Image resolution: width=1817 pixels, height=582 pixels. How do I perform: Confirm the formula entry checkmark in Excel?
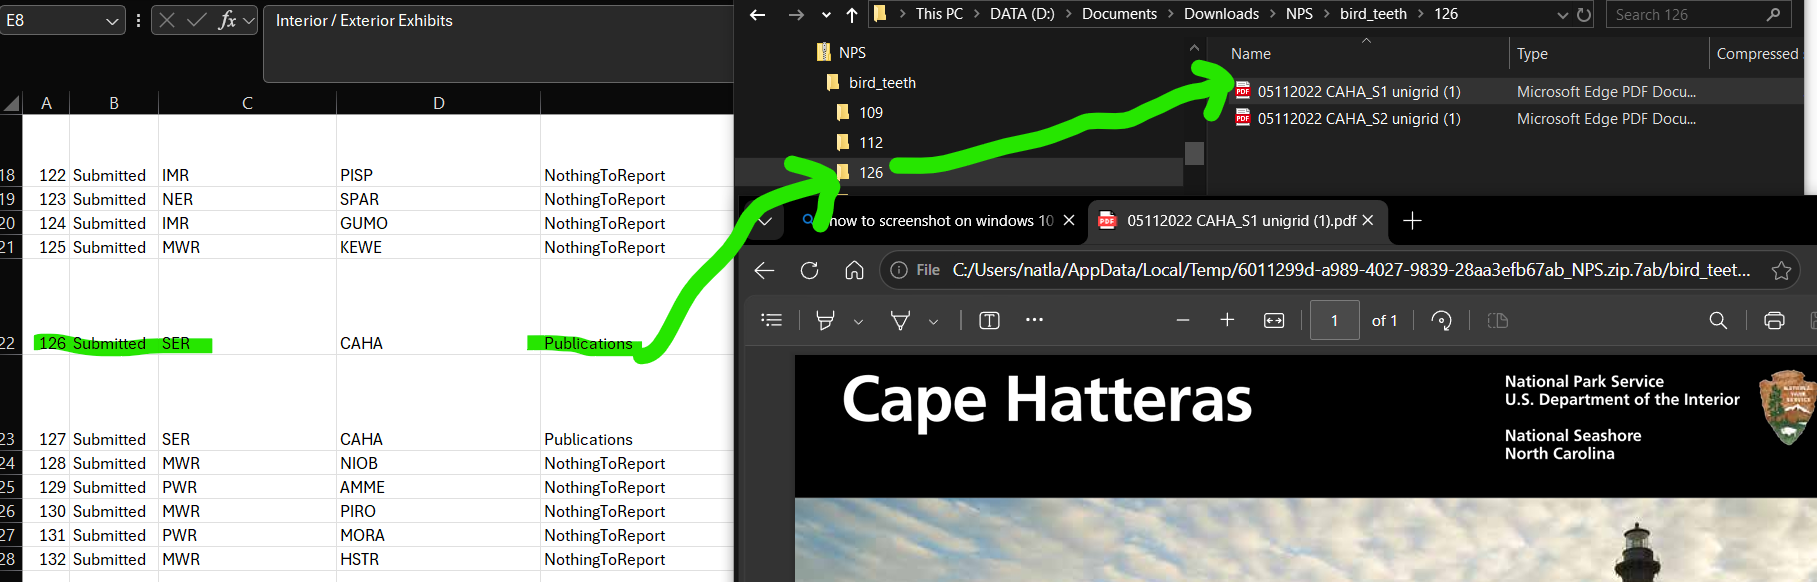coord(197,20)
